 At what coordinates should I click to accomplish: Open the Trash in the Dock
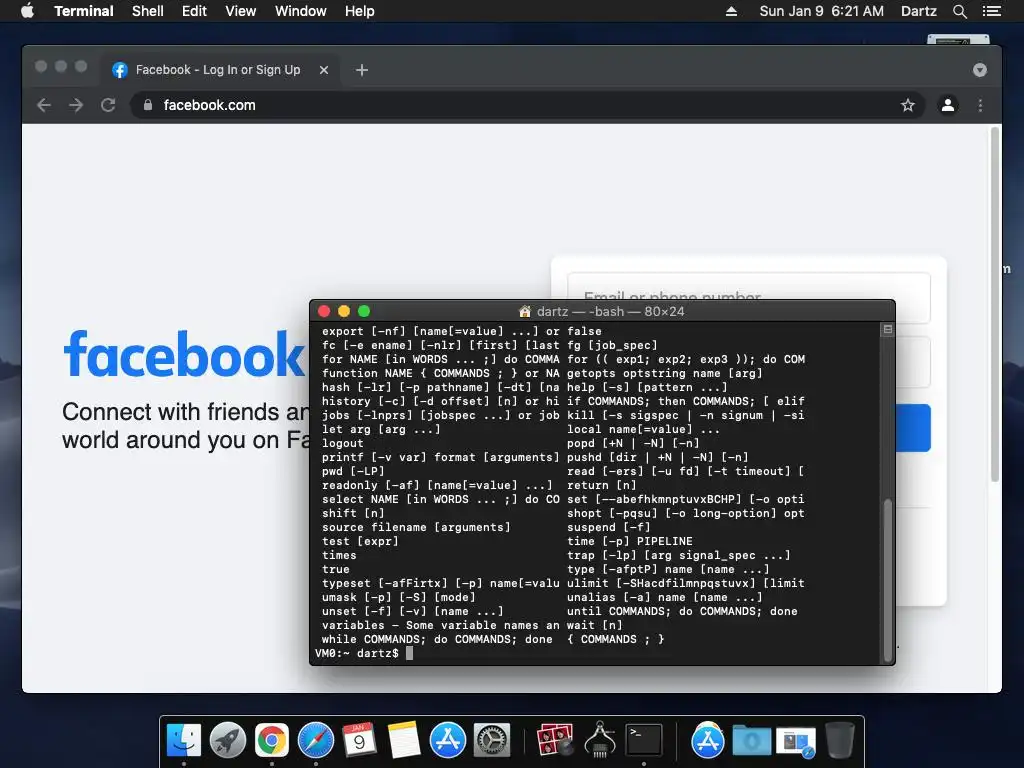(840, 741)
